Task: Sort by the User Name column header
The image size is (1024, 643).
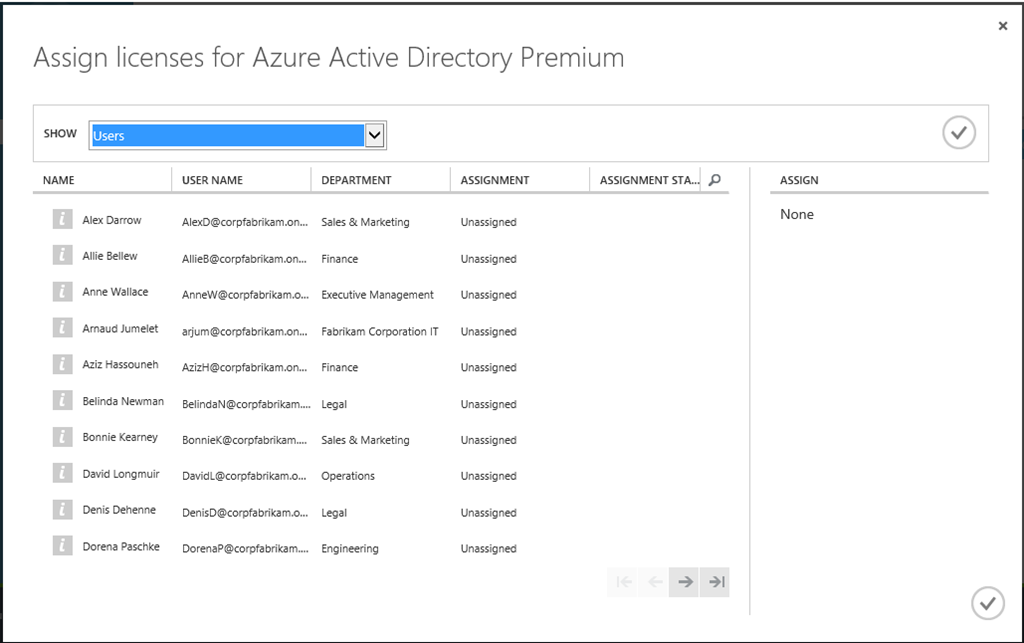Action: pos(212,180)
